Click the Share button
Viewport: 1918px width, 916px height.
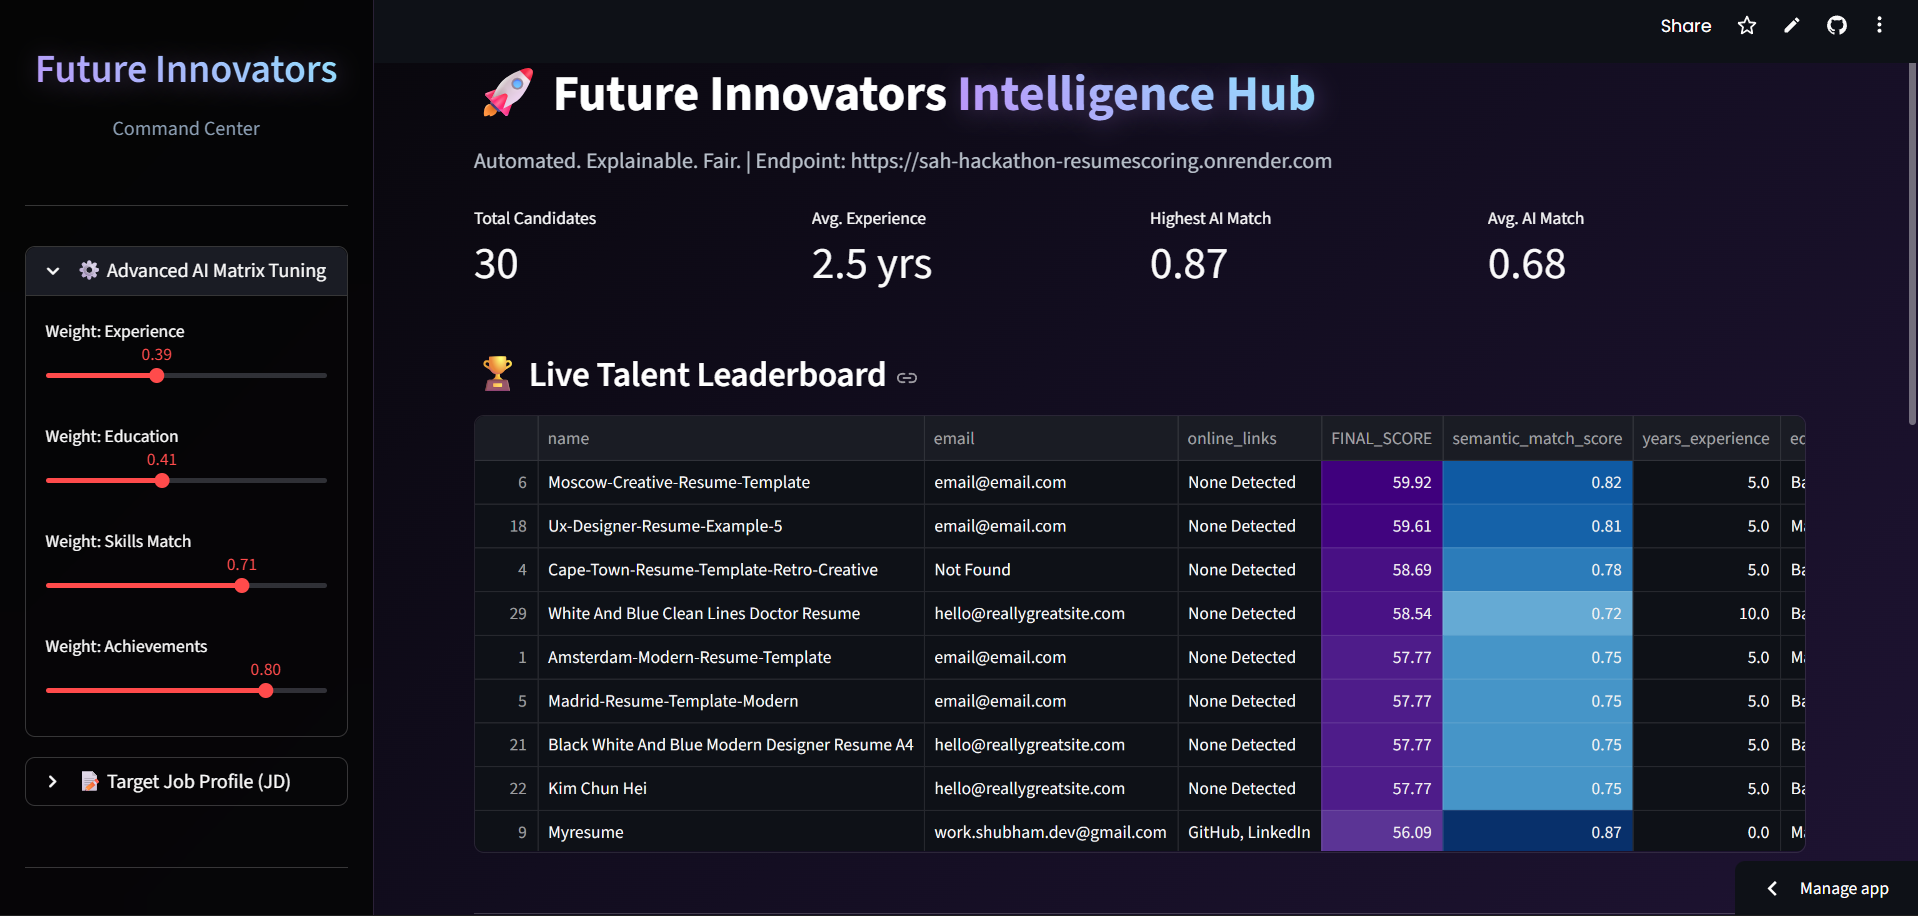coord(1685,25)
